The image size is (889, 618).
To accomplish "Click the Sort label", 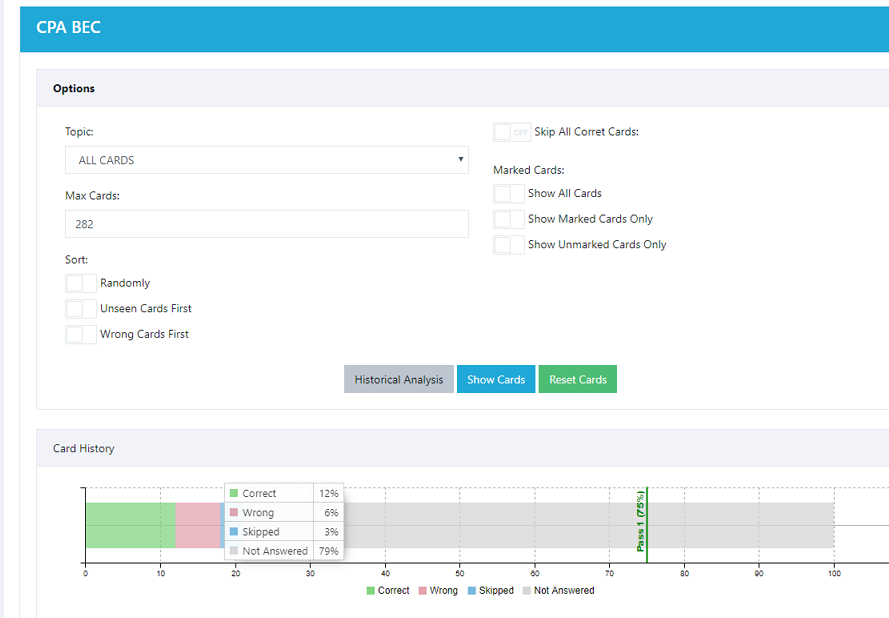I will click(x=77, y=260).
